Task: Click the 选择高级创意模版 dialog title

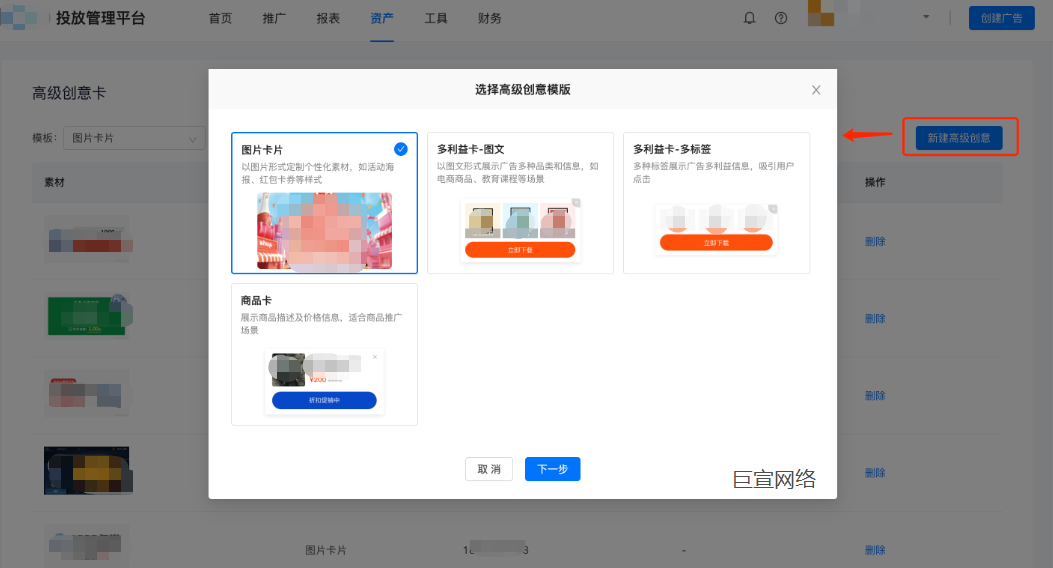Action: (x=522, y=89)
